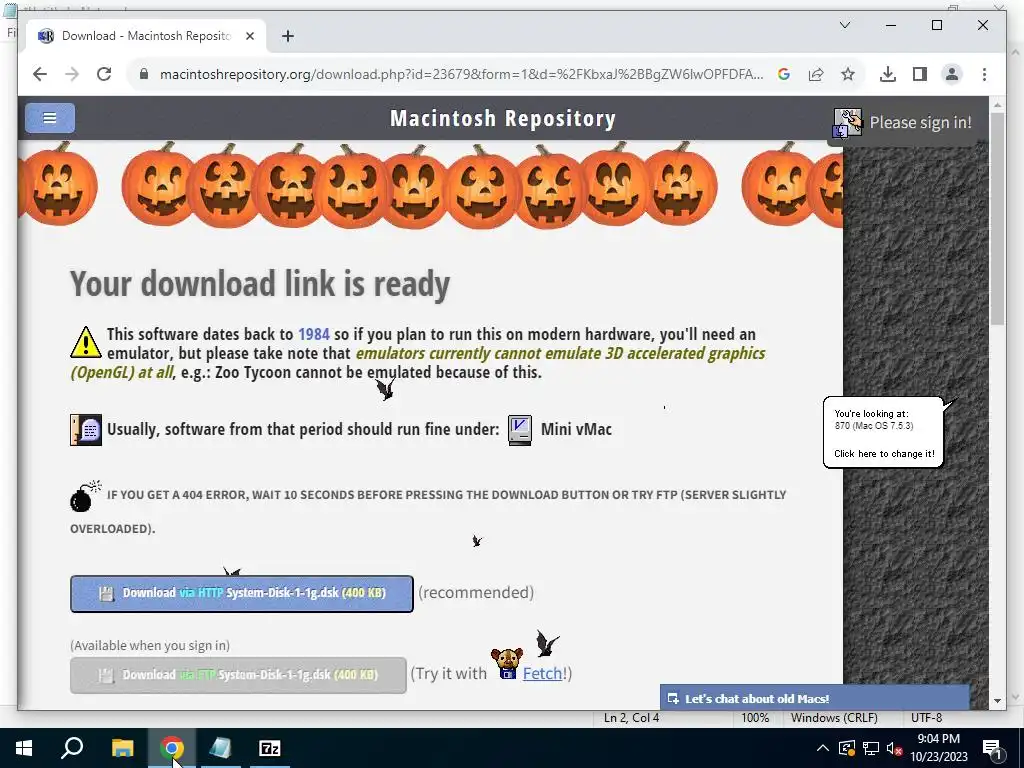Screen dimensions: 1024x768
Task: Open the Macintosh Repository title link
Action: [503, 118]
